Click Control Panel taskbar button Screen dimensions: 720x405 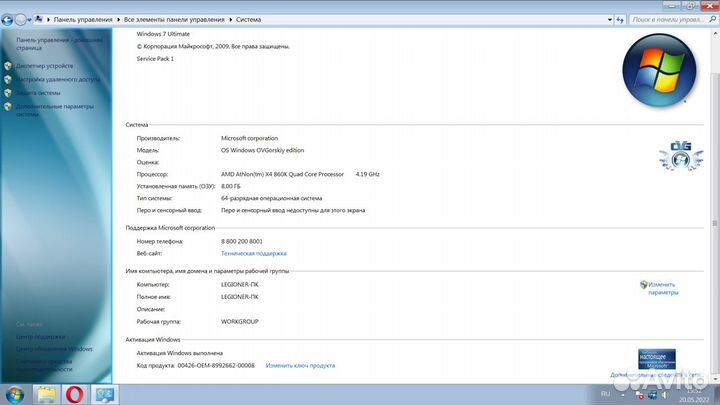pos(105,394)
